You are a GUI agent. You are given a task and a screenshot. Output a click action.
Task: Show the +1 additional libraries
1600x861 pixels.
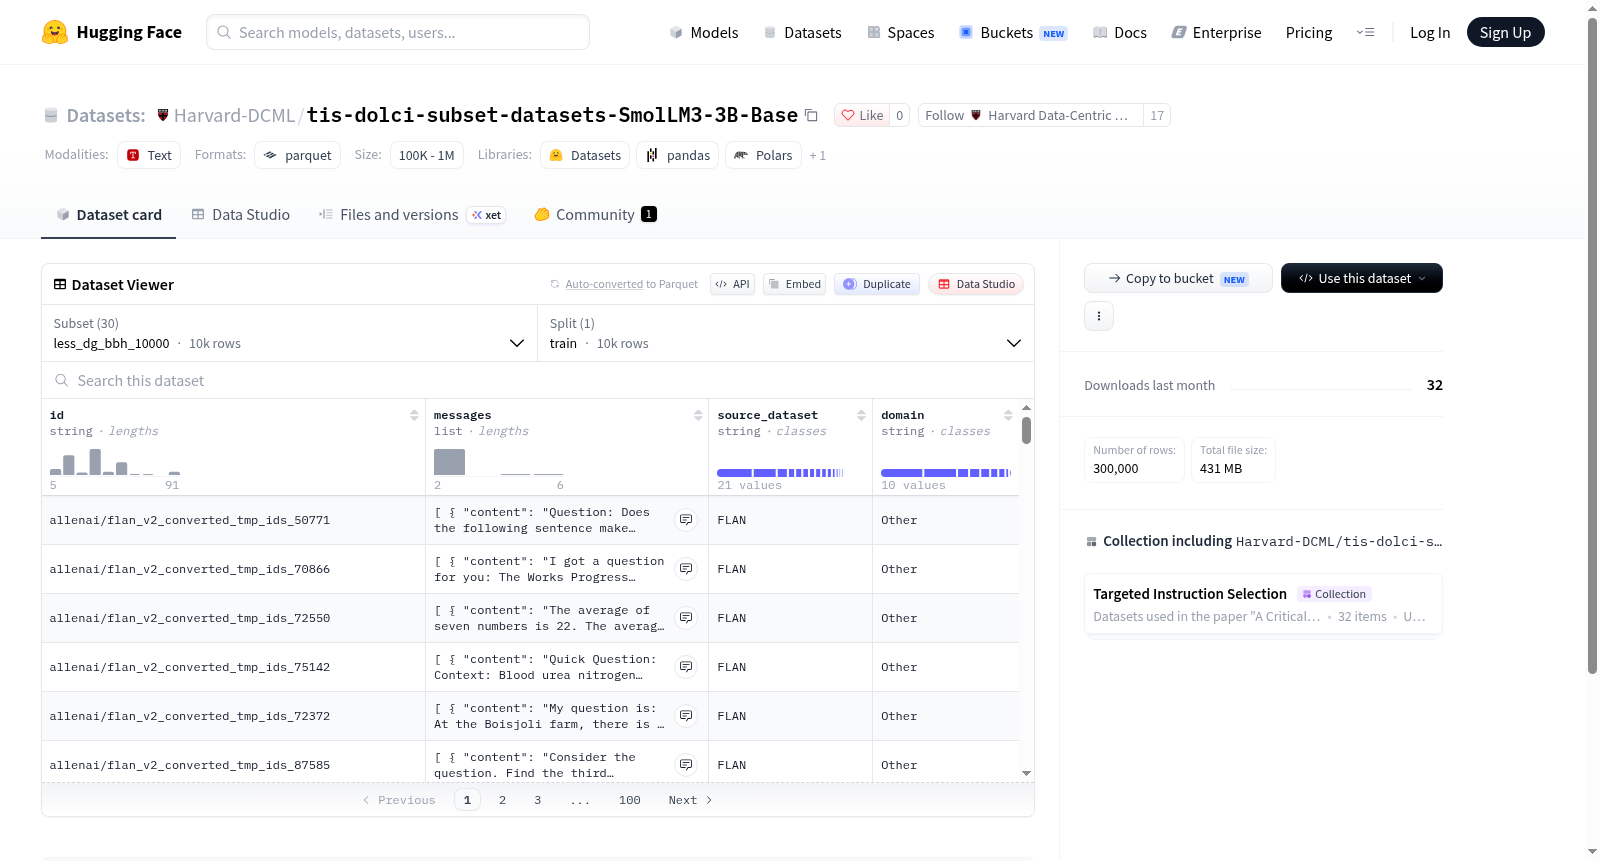818,156
